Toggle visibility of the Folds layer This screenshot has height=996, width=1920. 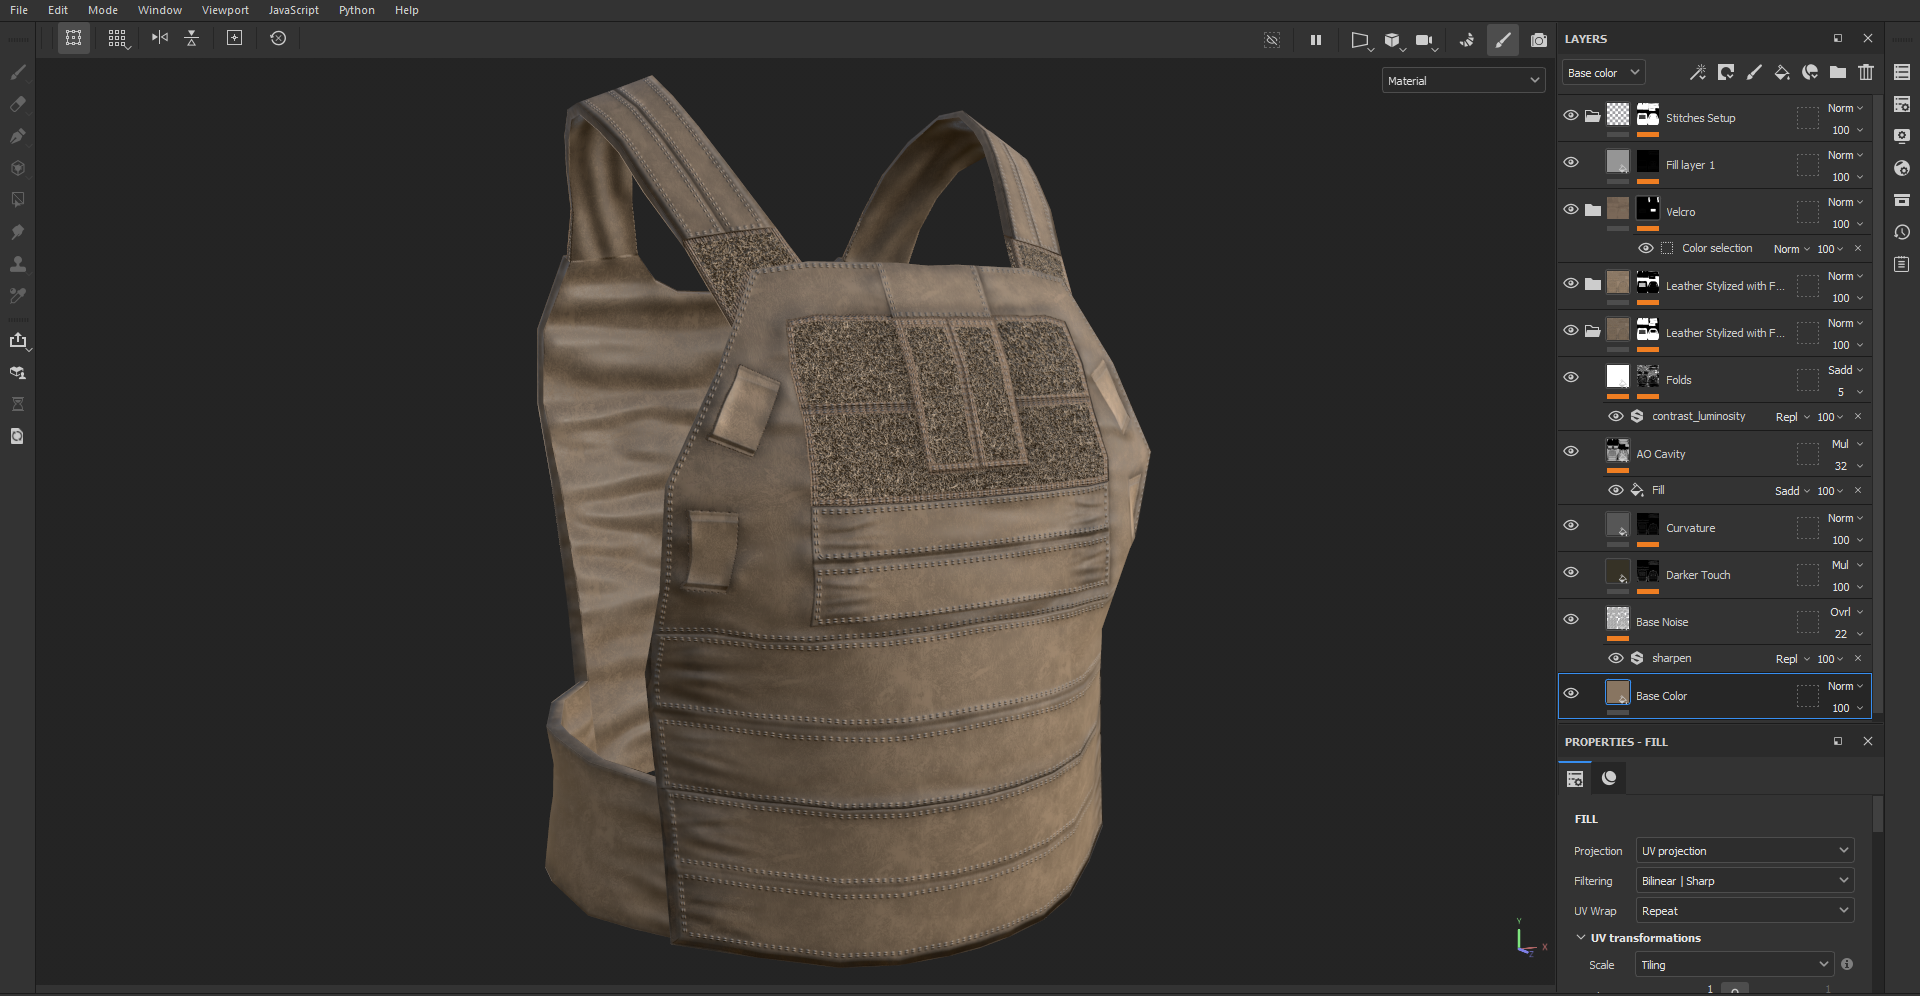tap(1571, 378)
